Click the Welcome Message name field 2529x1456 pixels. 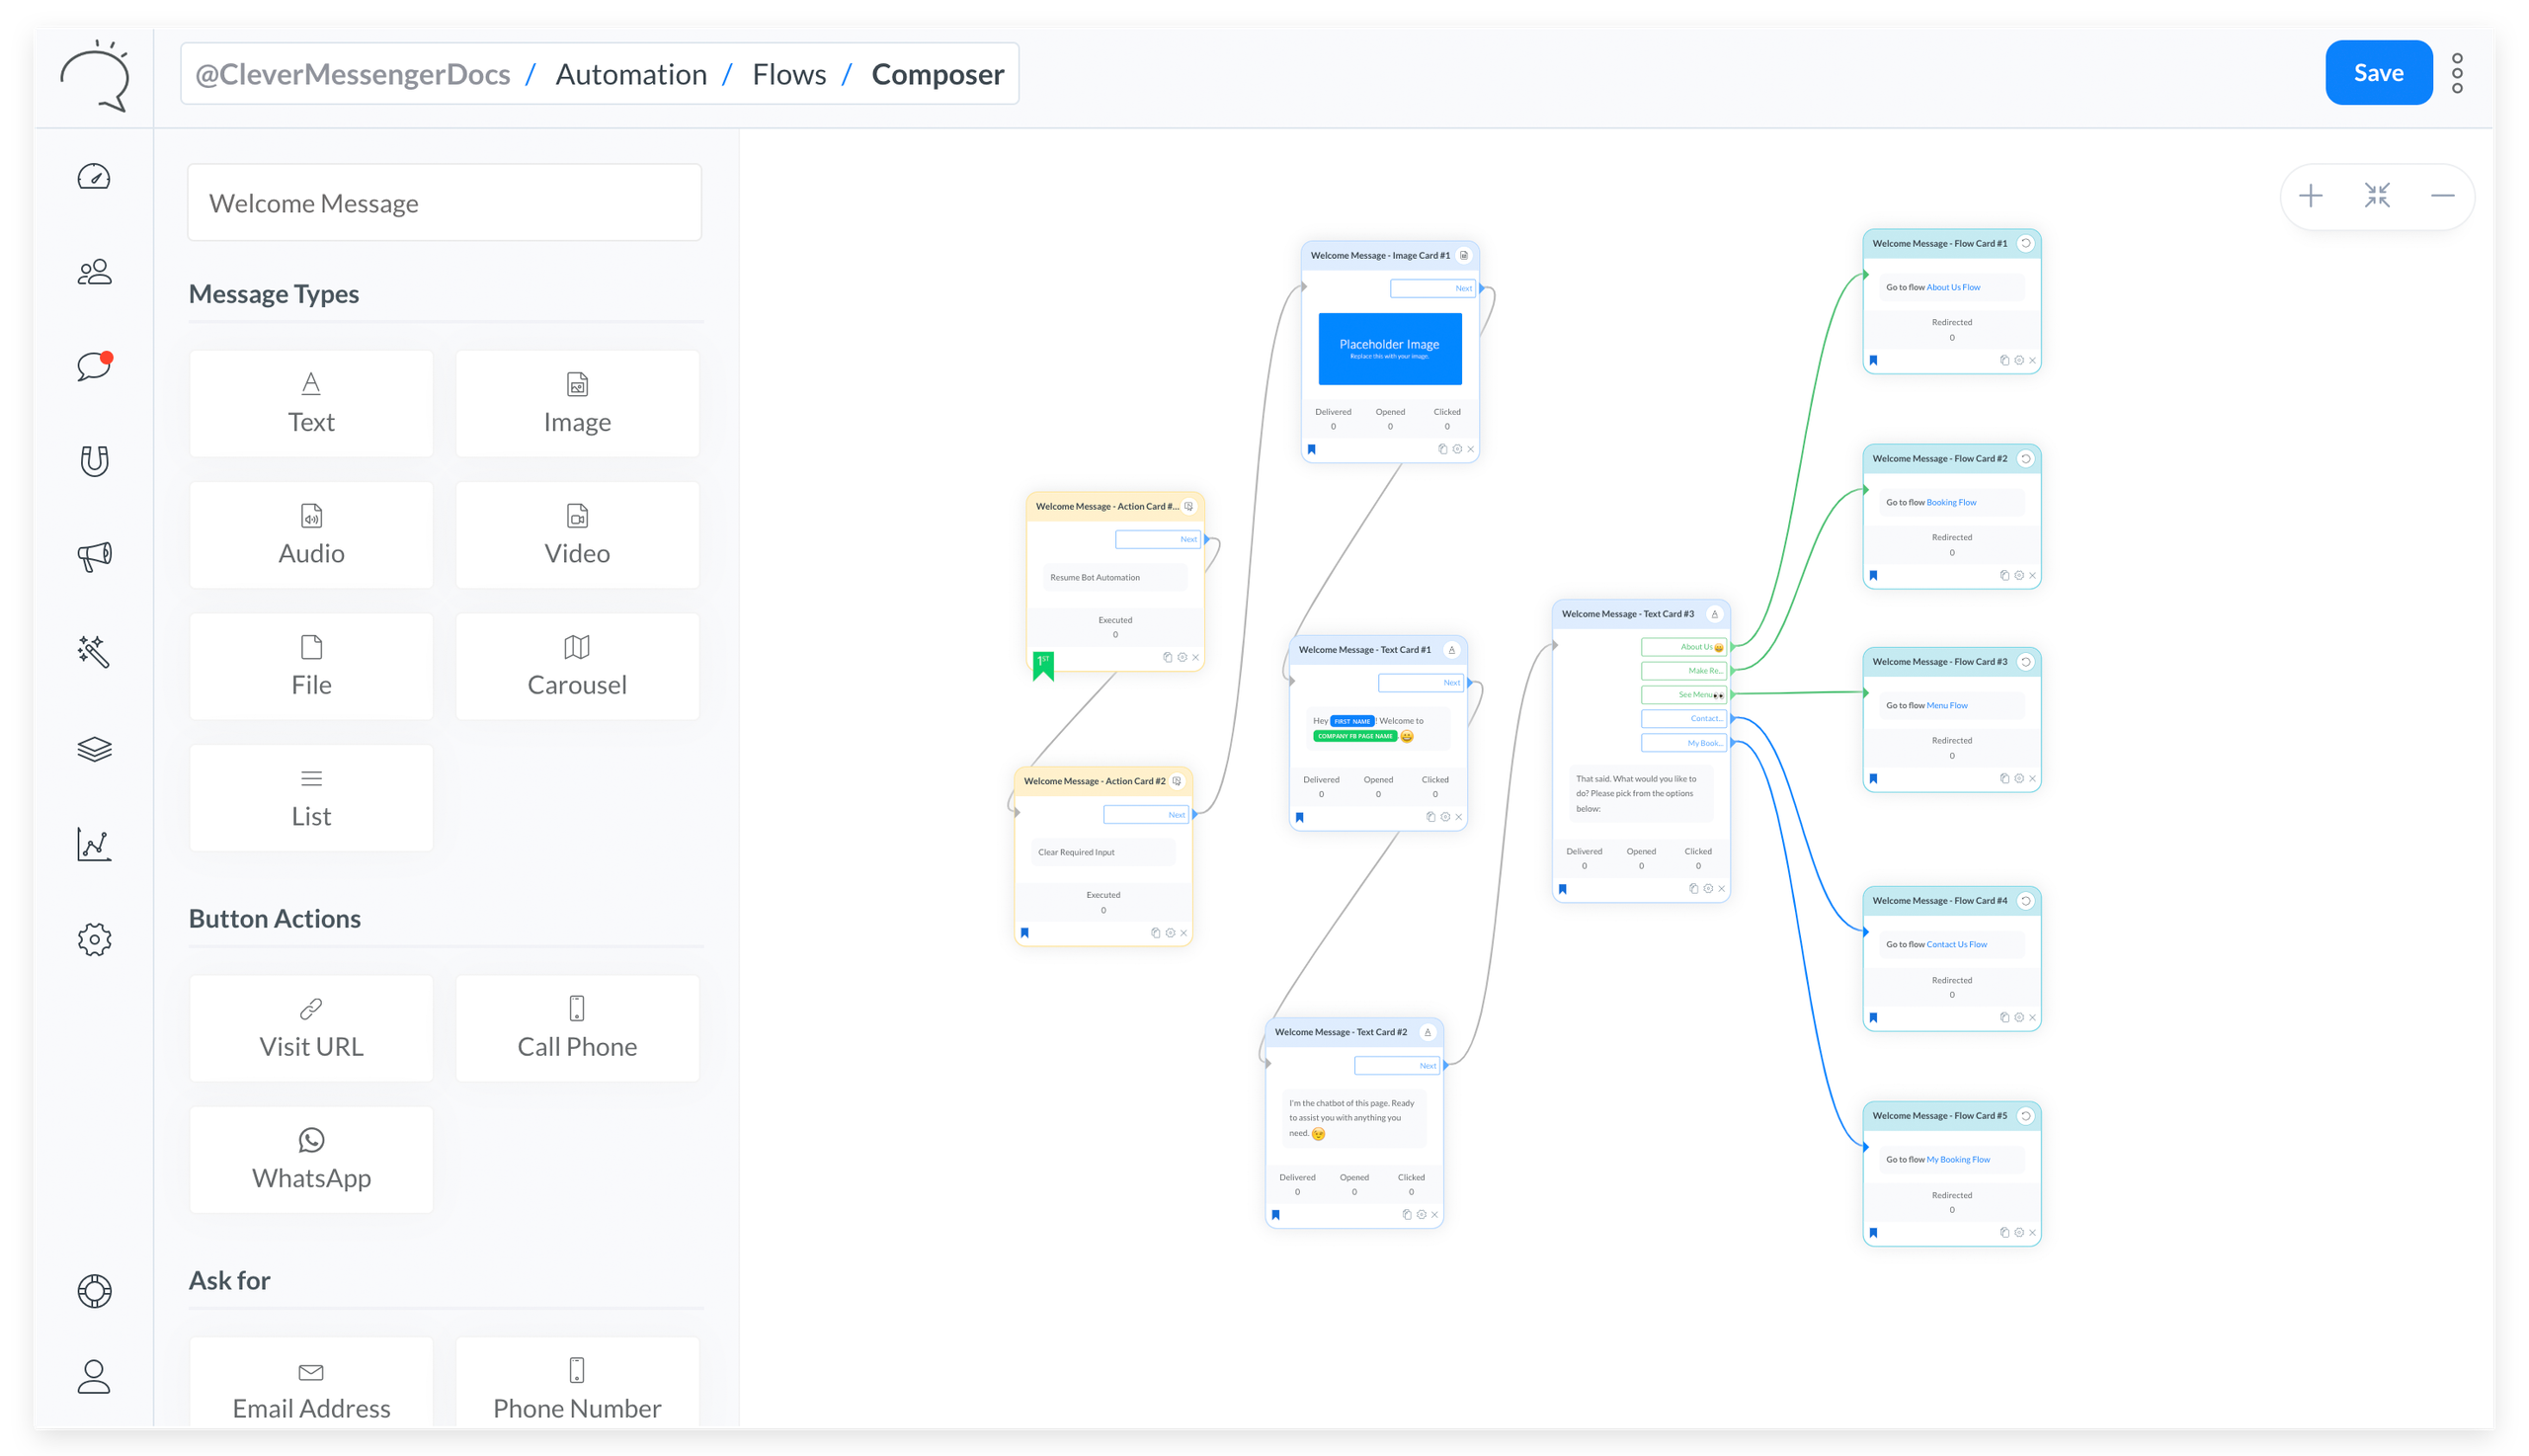(x=444, y=203)
